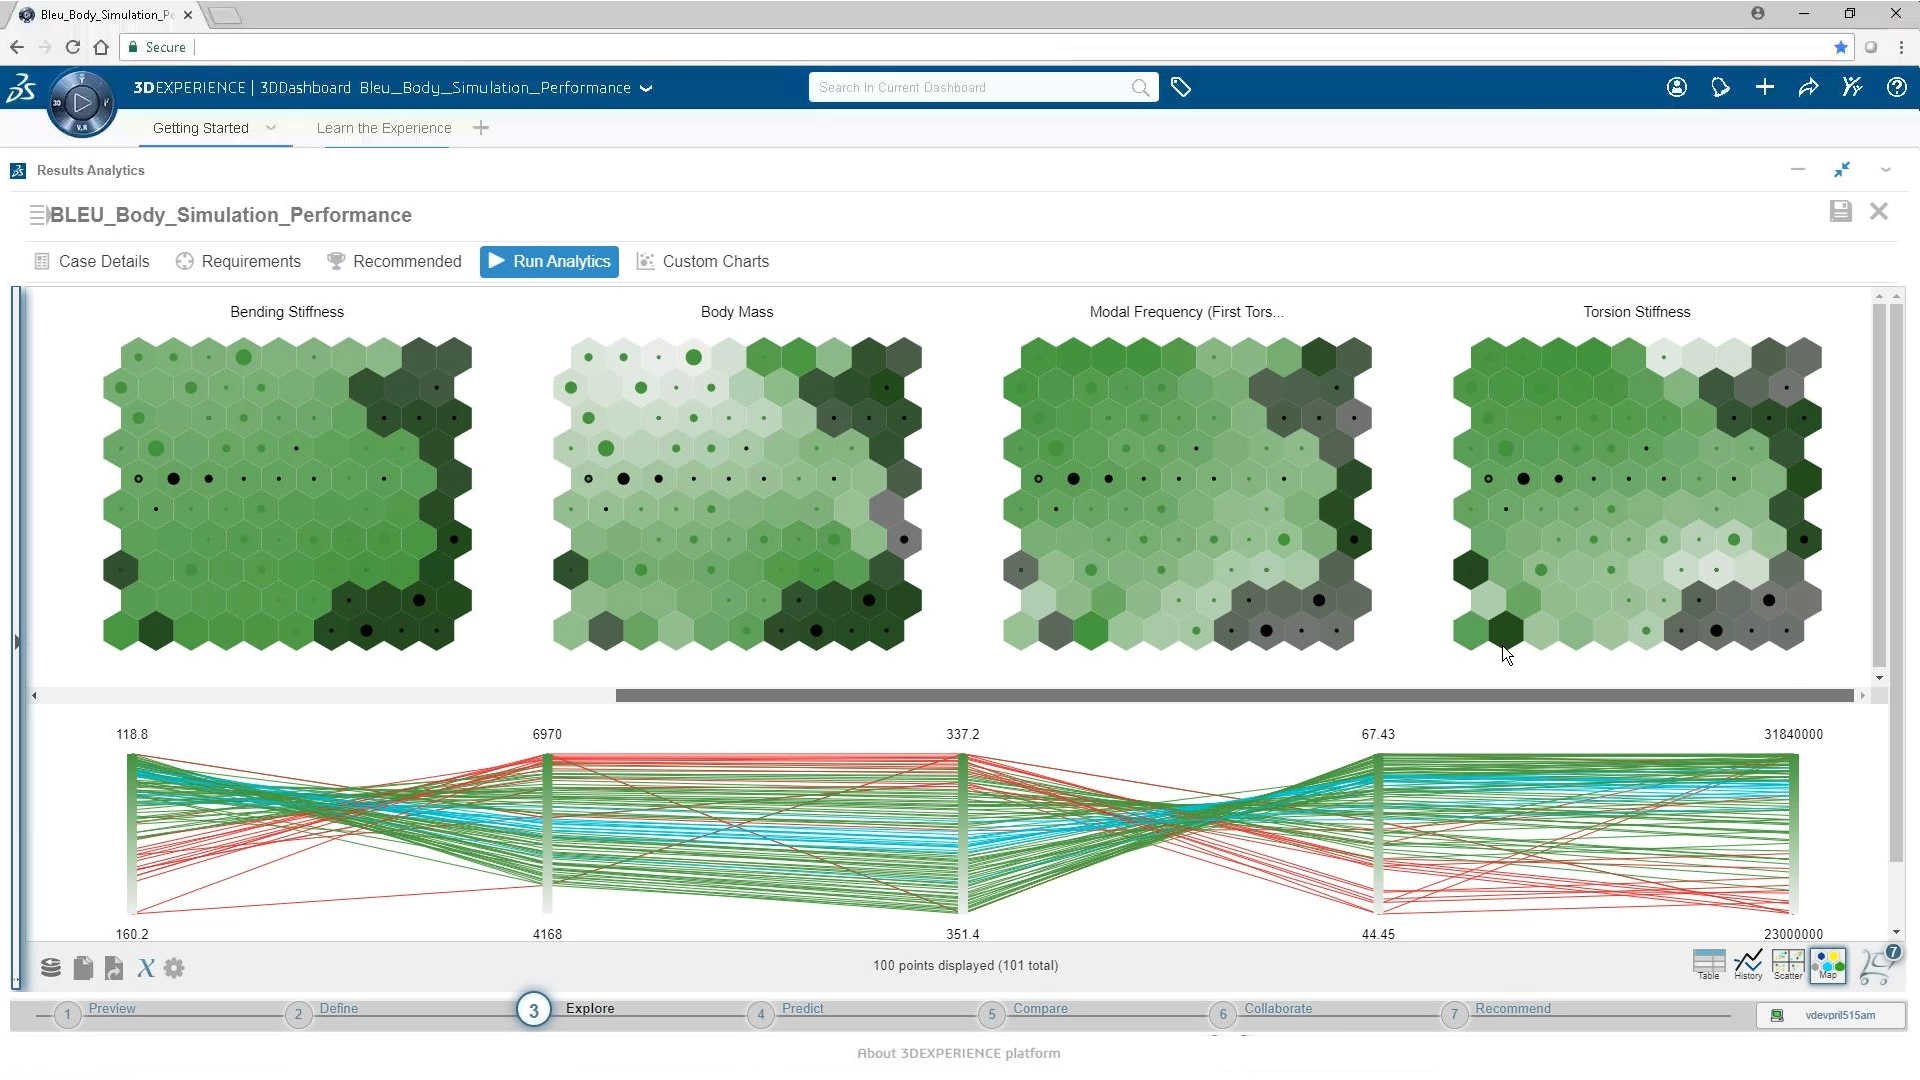Click the save disk icon
Screen dimensions: 1920x1080
[1840, 211]
